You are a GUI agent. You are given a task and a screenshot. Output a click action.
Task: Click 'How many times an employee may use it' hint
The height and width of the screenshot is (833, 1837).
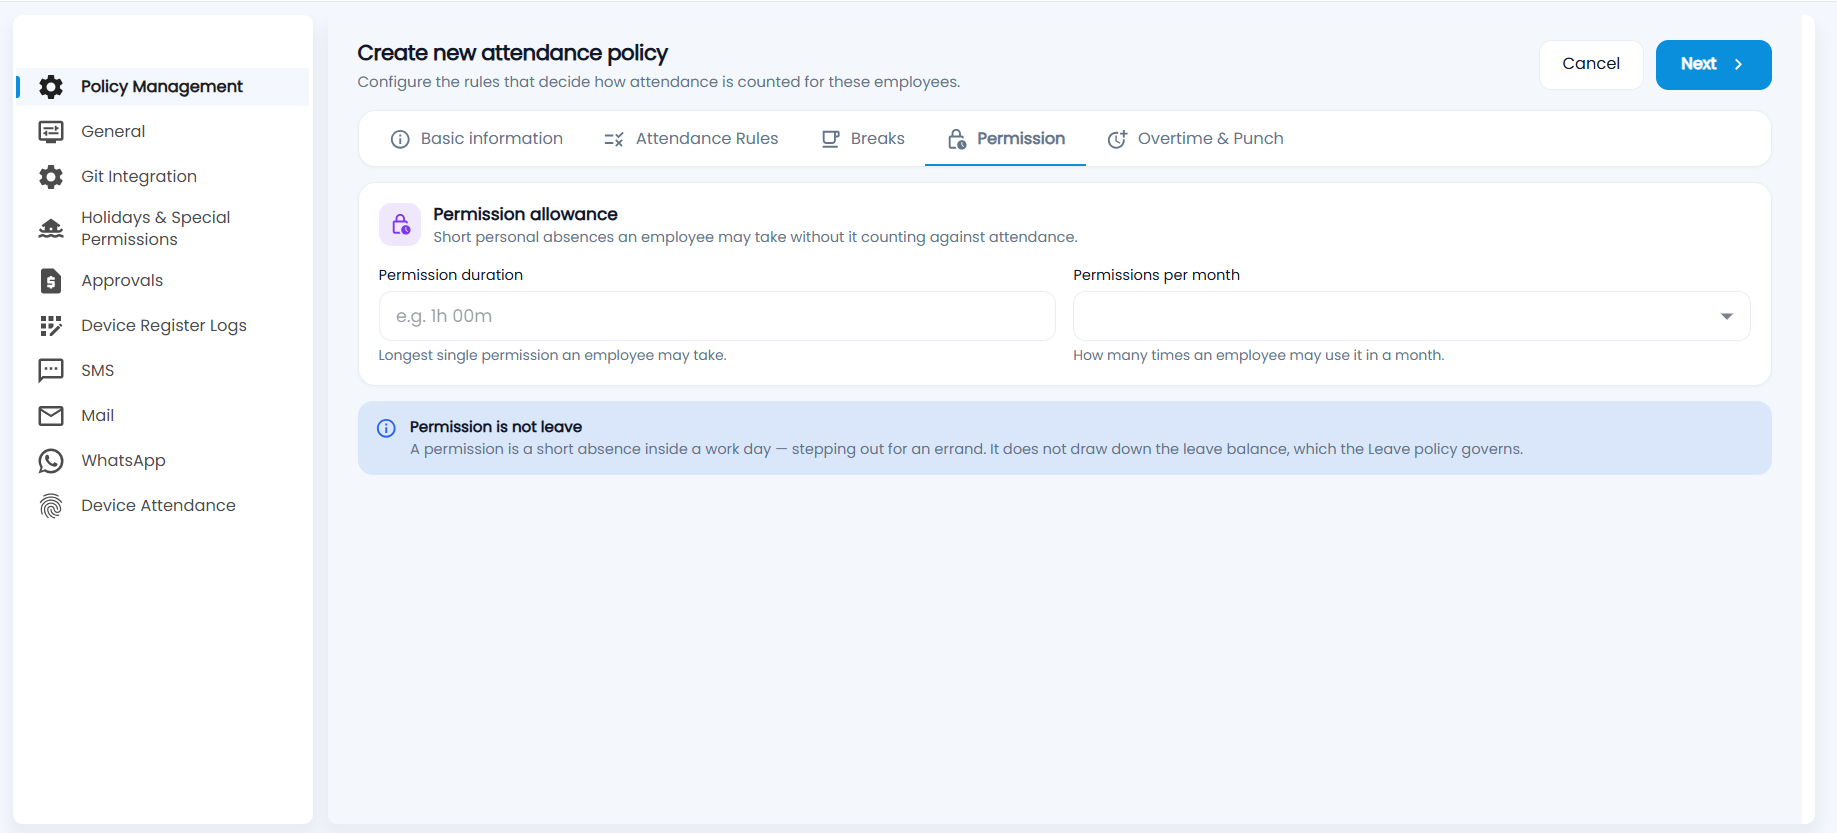1259,355
